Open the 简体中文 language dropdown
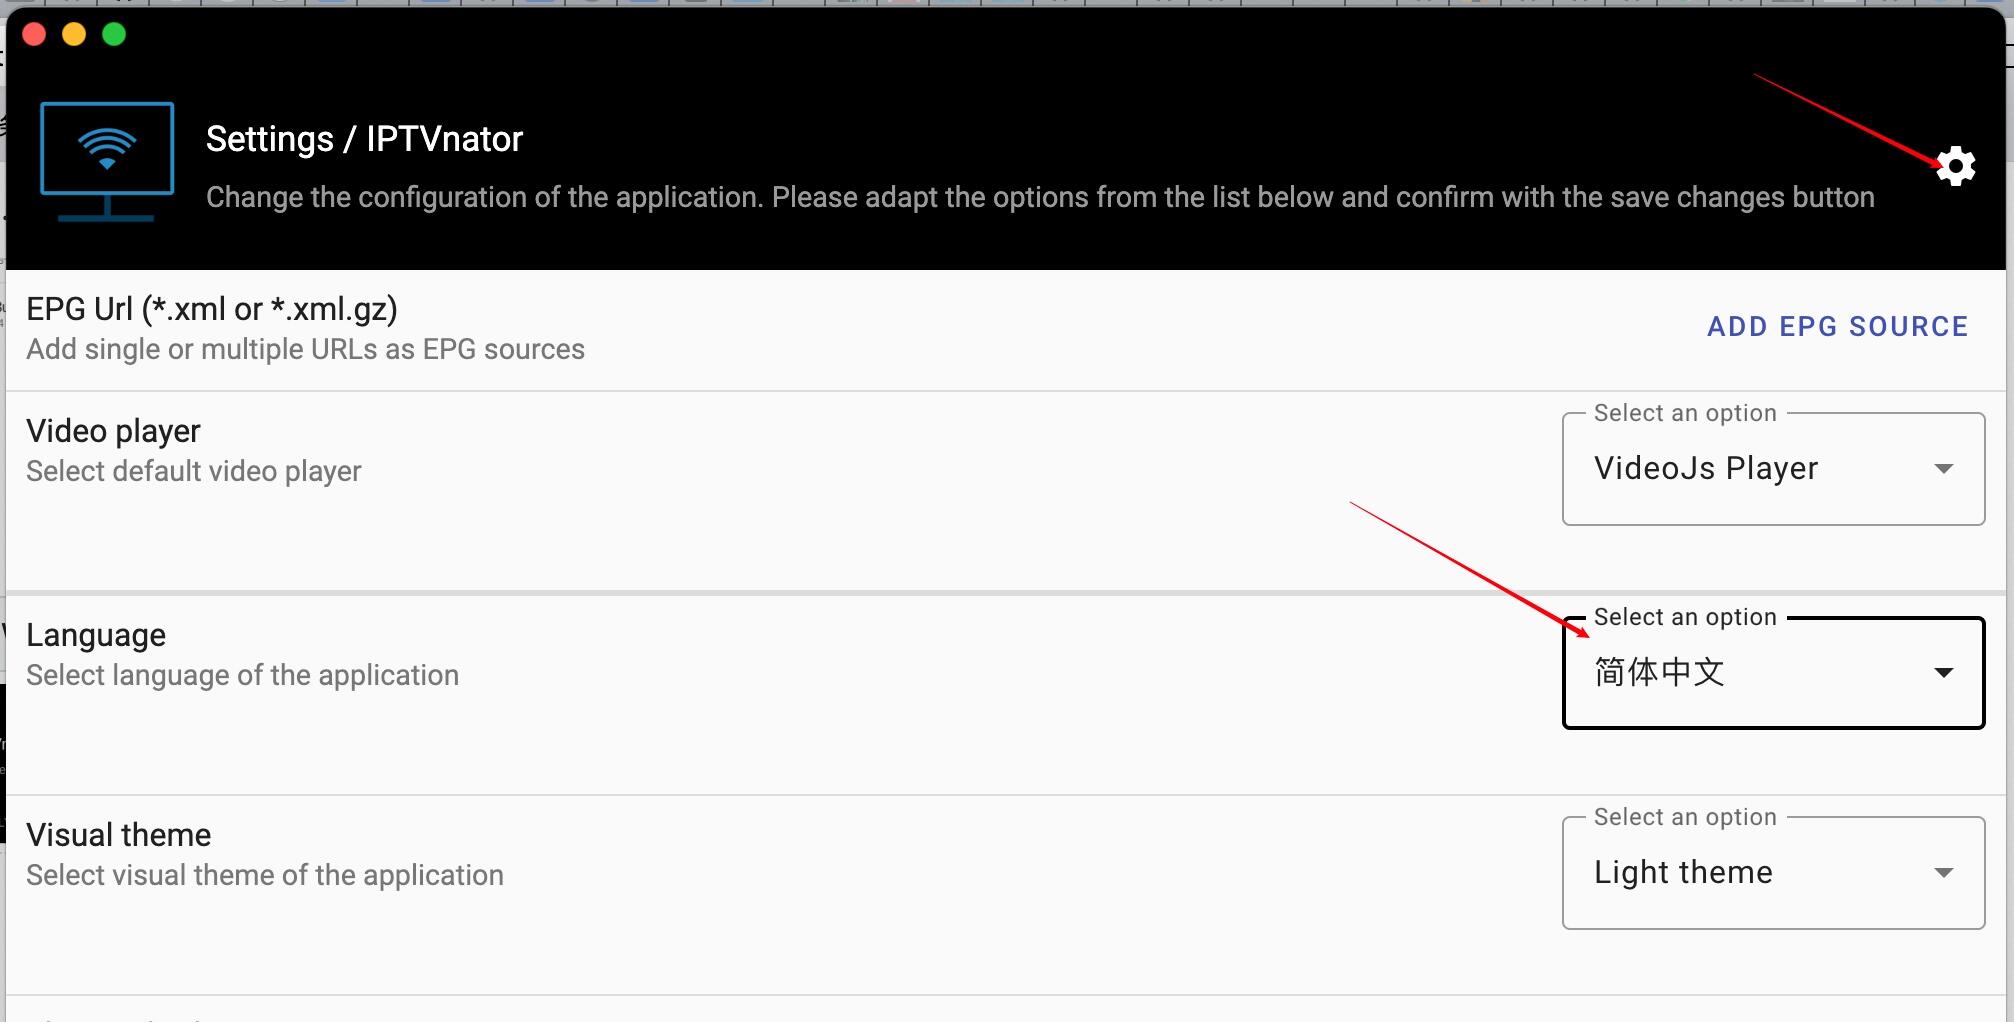The height and width of the screenshot is (1022, 2014). pos(1773,673)
